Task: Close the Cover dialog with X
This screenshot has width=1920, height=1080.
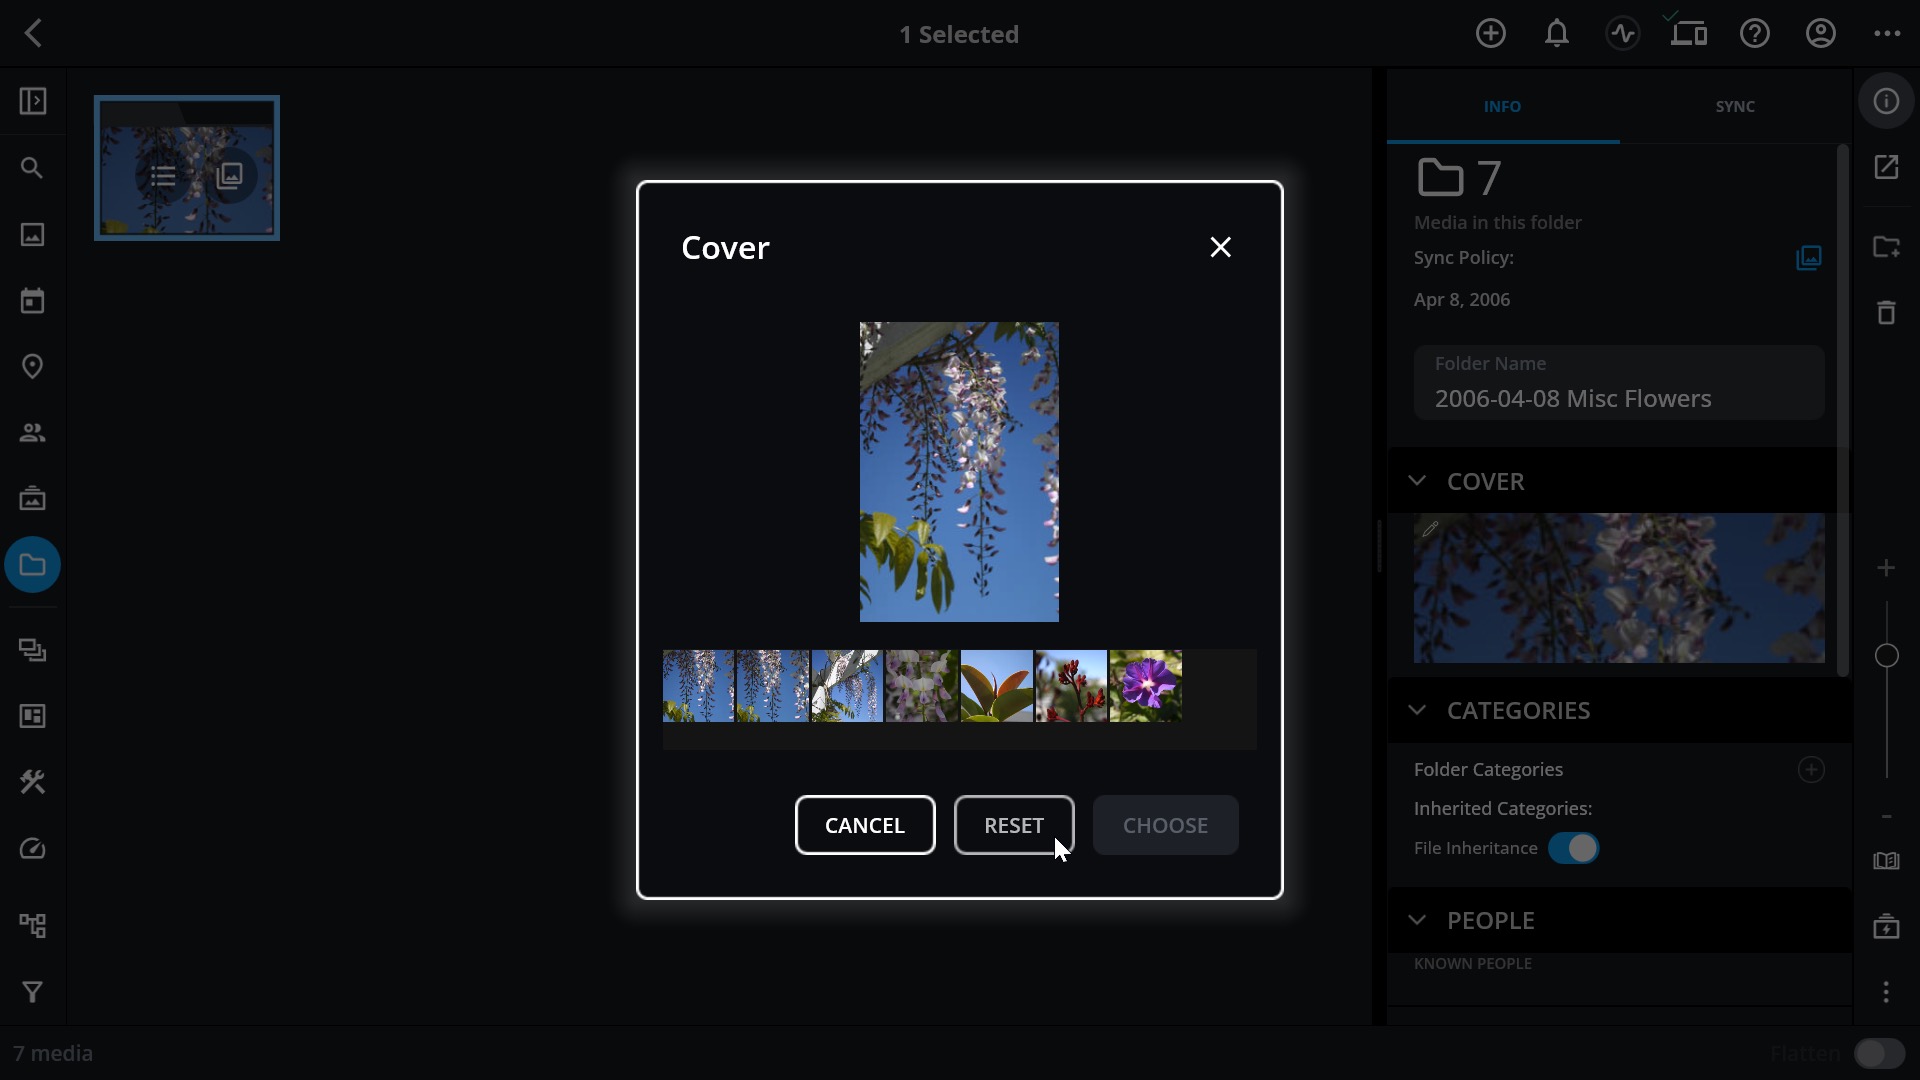Action: 1220,247
